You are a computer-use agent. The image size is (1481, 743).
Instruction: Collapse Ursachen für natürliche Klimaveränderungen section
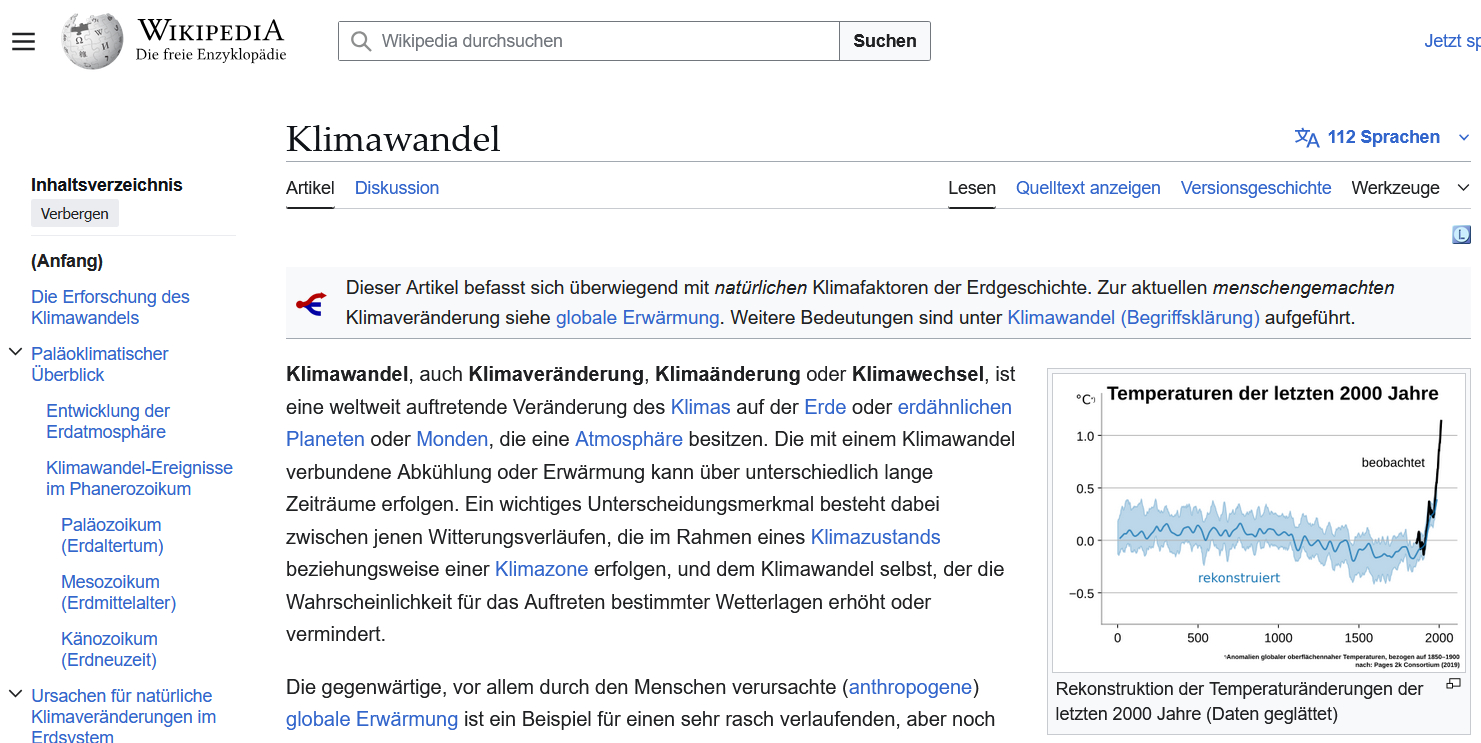16,695
